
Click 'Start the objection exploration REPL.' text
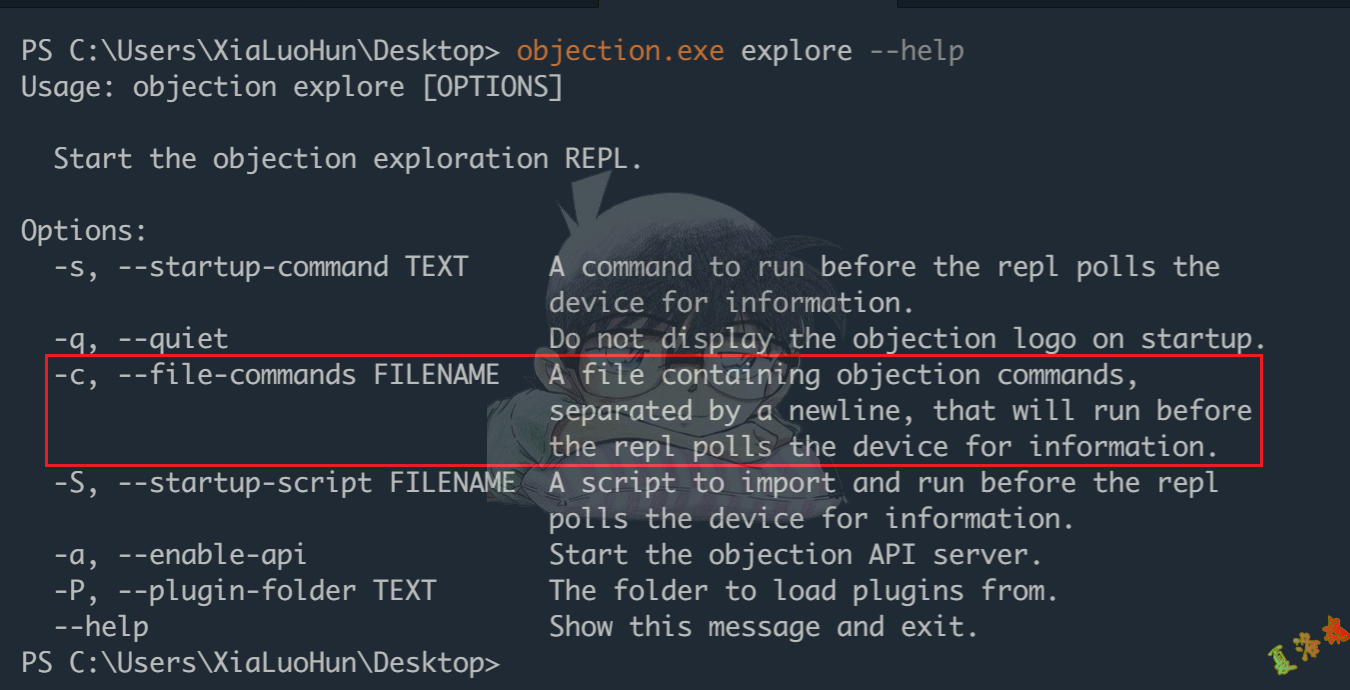(x=348, y=159)
